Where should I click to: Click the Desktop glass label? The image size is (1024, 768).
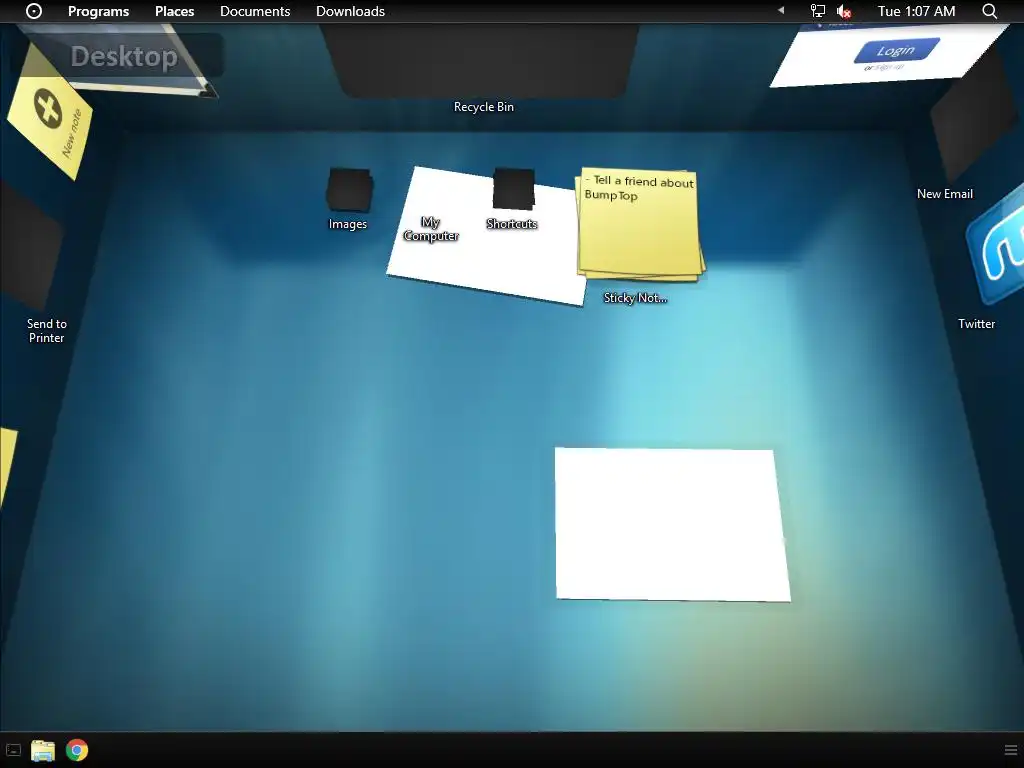point(124,57)
